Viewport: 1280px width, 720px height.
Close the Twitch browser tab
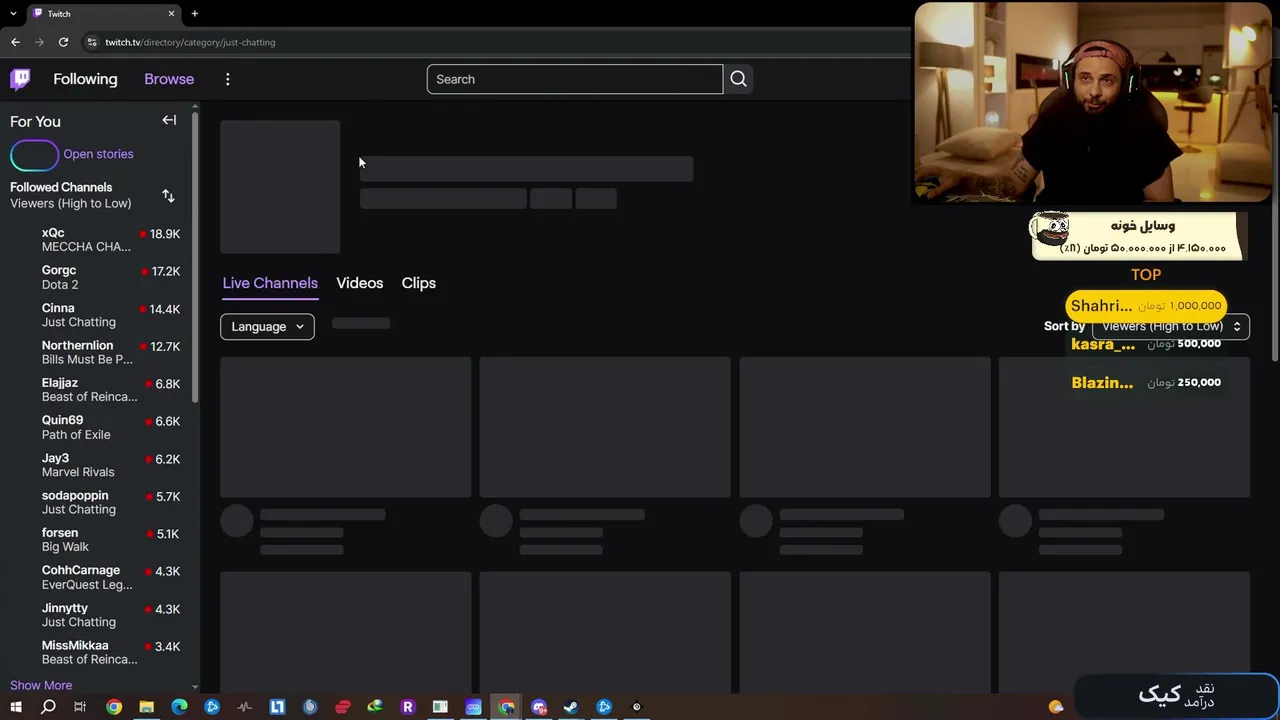[171, 14]
